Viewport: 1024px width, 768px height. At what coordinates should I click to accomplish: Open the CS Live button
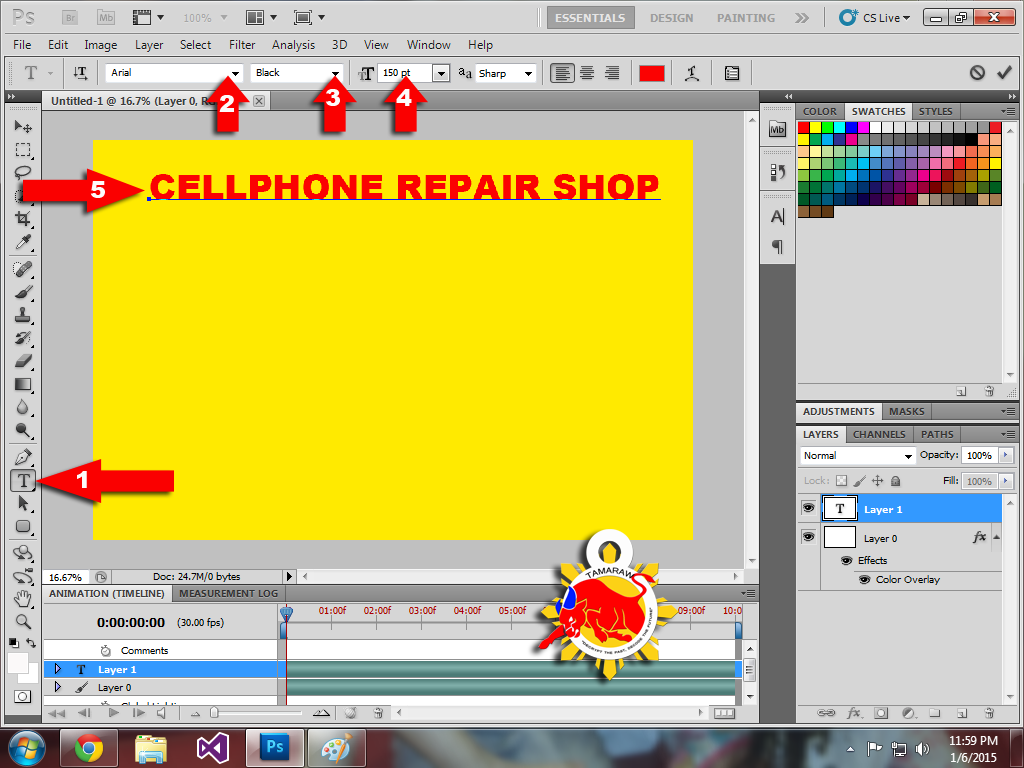pos(873,18)
